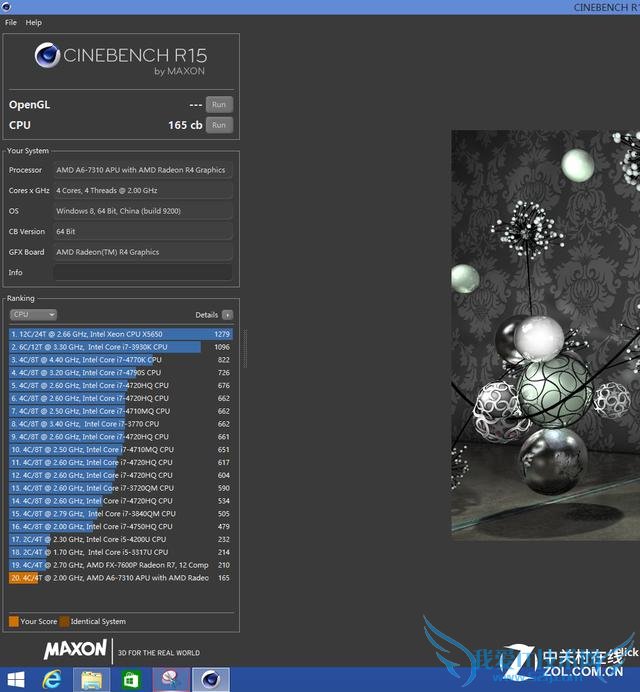This screenshot has height=692, width=640.
Task: Open the File menu
Action: click(11, 22)
